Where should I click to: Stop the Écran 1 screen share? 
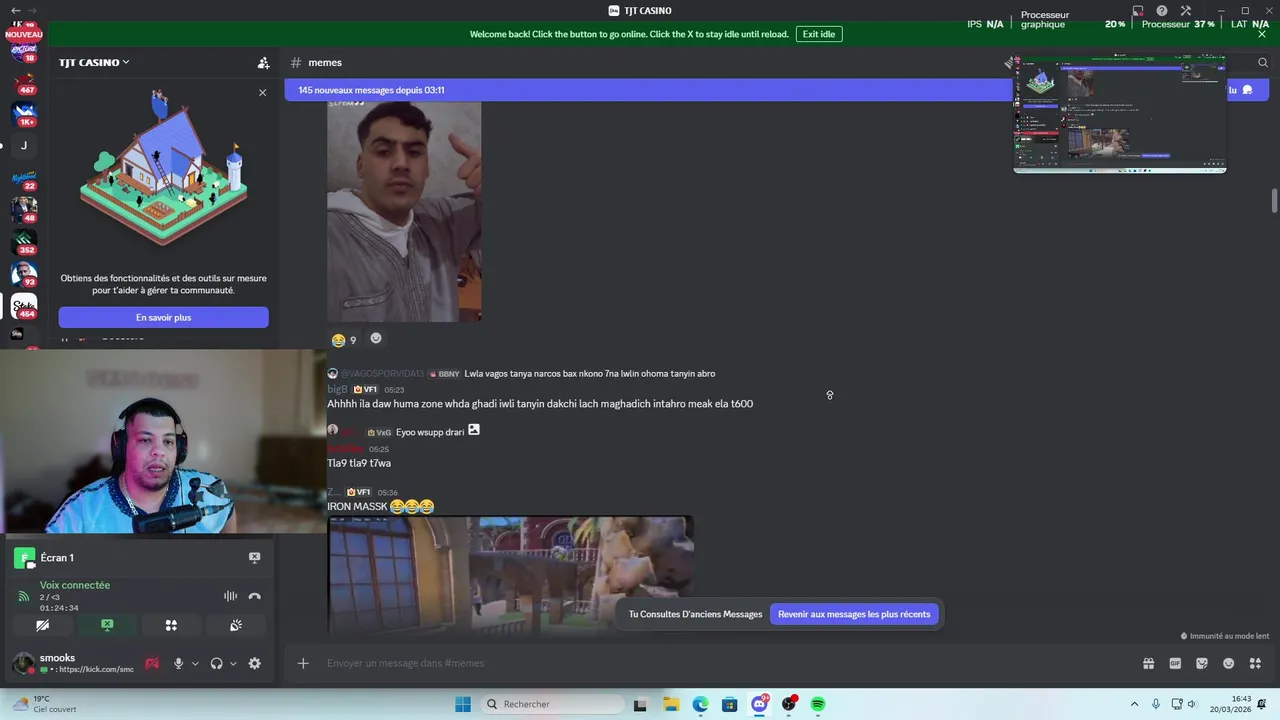coord(254,558)
